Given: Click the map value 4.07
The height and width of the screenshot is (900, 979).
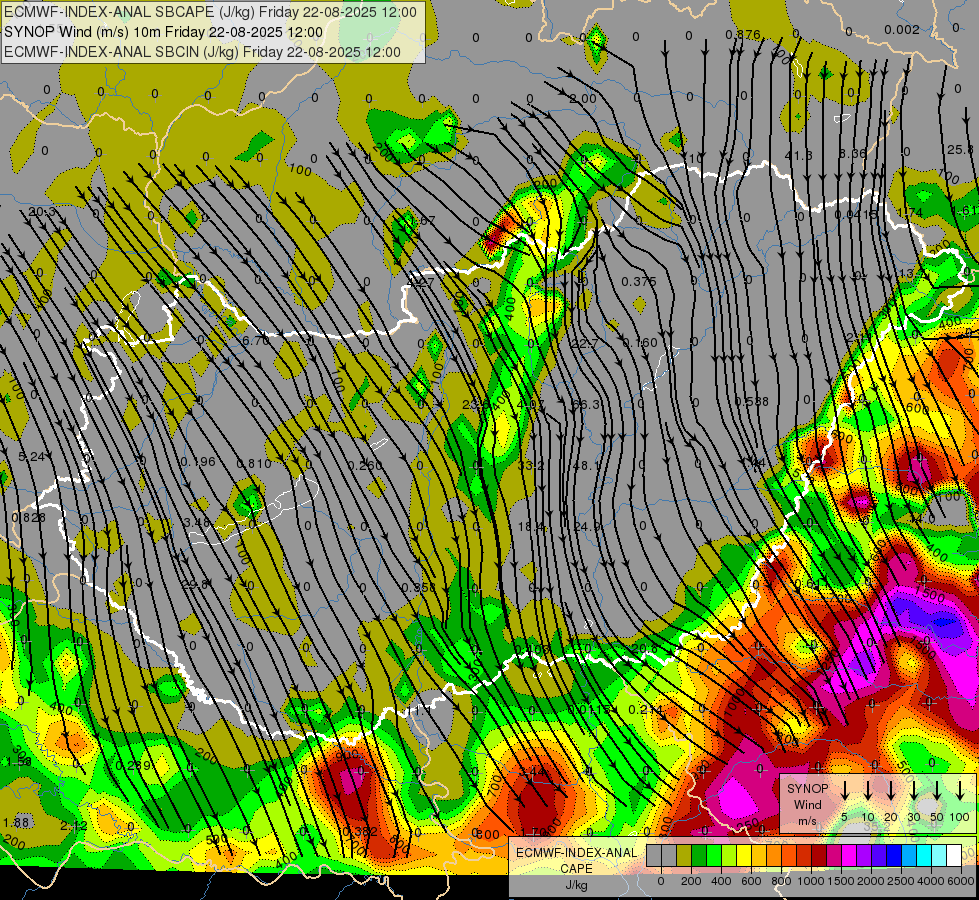Looking at the screenshot, I should coord(531,404).
